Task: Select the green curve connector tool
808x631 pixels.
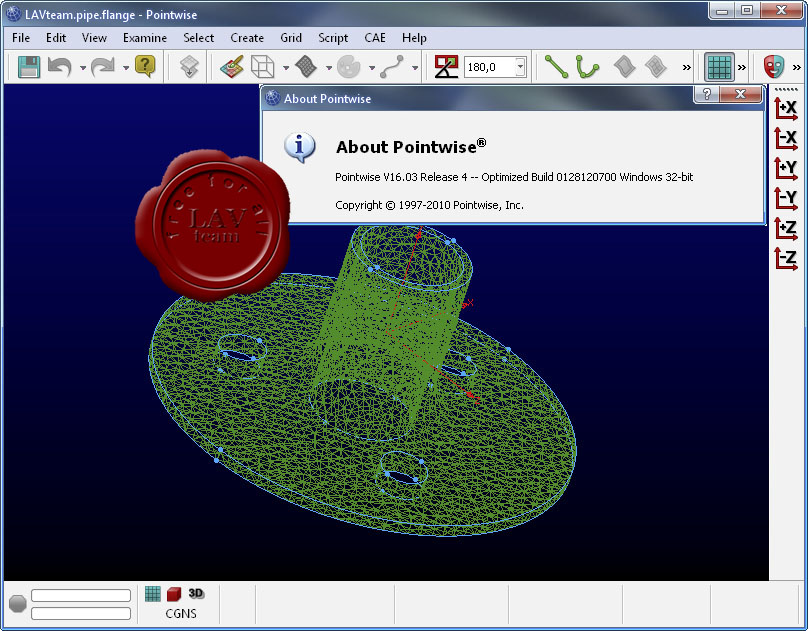Action: click(587, 67)
